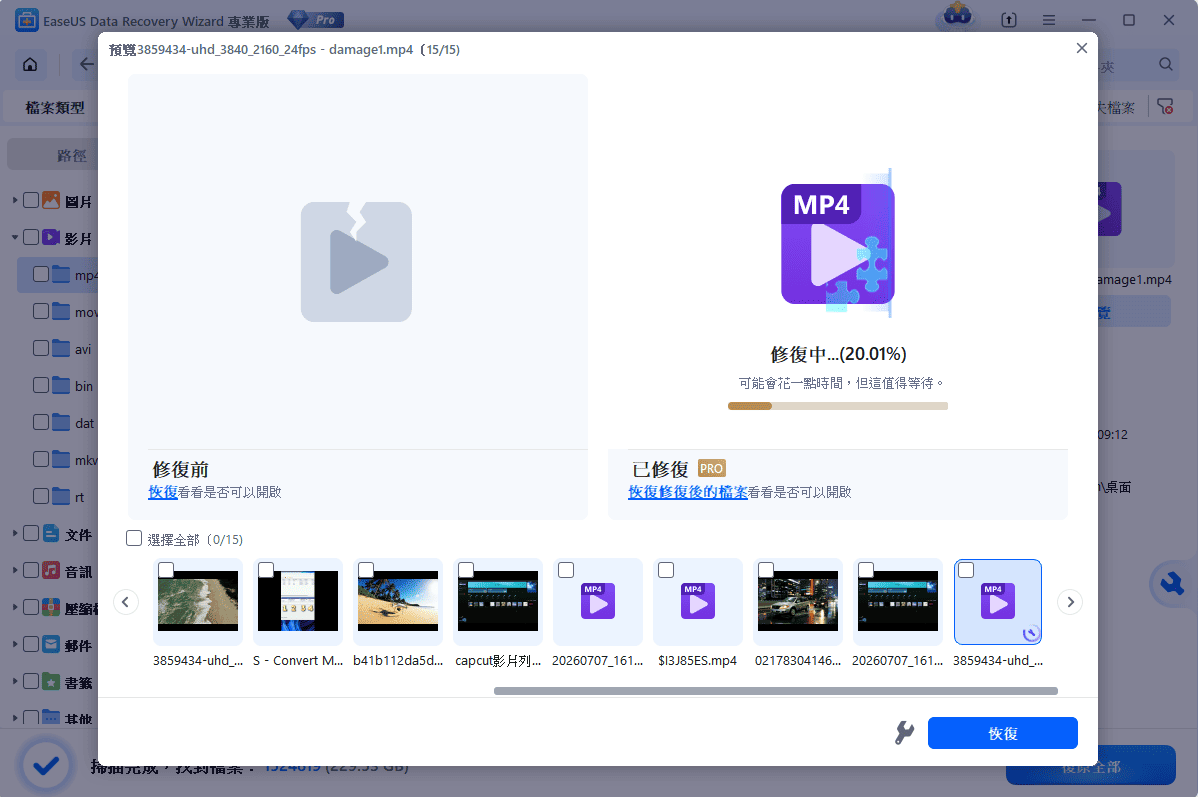Viewport: 1198px width, 797px height.
Task: Click the 音訊 category icon
Action: coord(51,570)
